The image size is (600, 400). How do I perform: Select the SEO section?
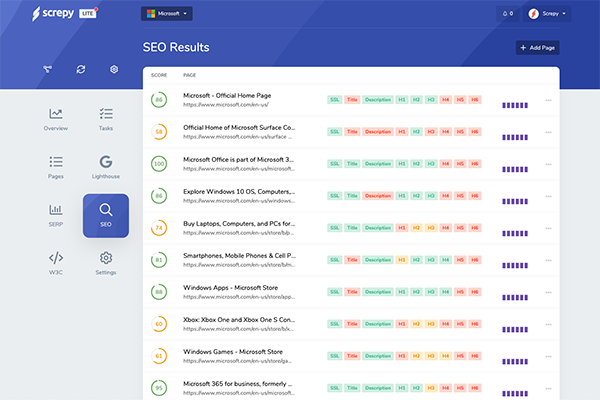coord(106,216)
